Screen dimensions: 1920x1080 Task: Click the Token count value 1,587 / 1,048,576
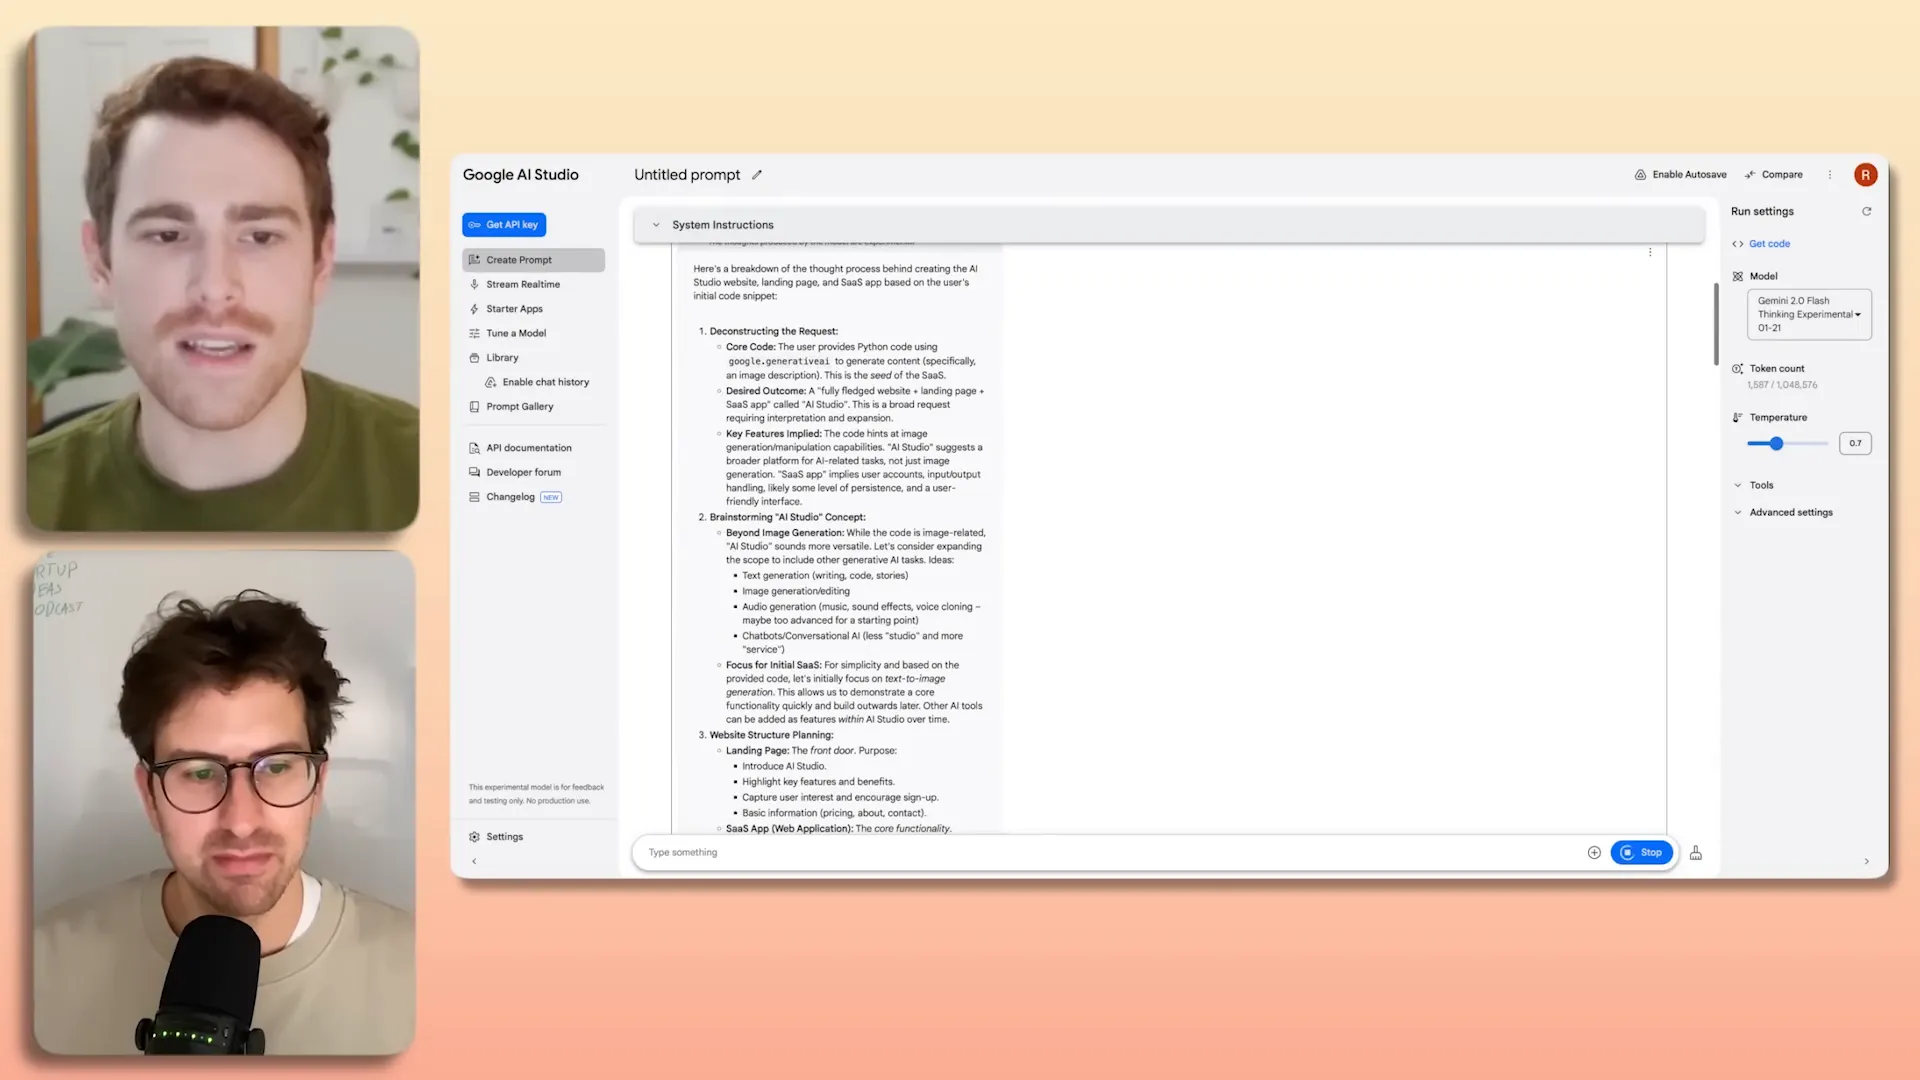click(x=1782, y=385)
